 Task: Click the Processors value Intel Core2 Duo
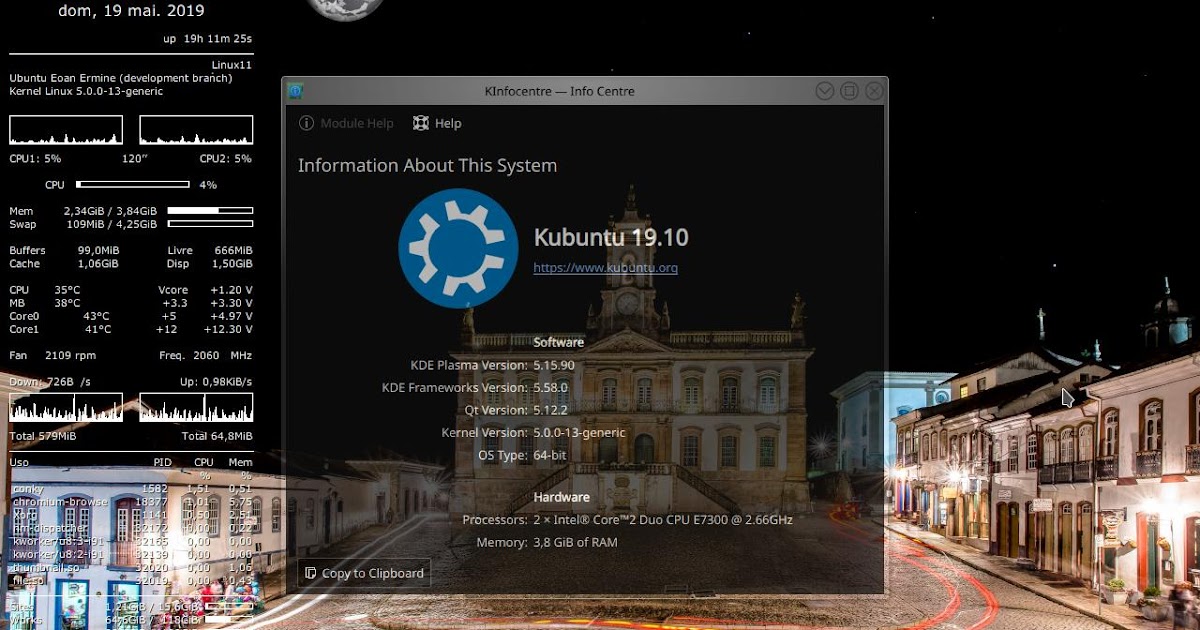click(x=663, y=520)
